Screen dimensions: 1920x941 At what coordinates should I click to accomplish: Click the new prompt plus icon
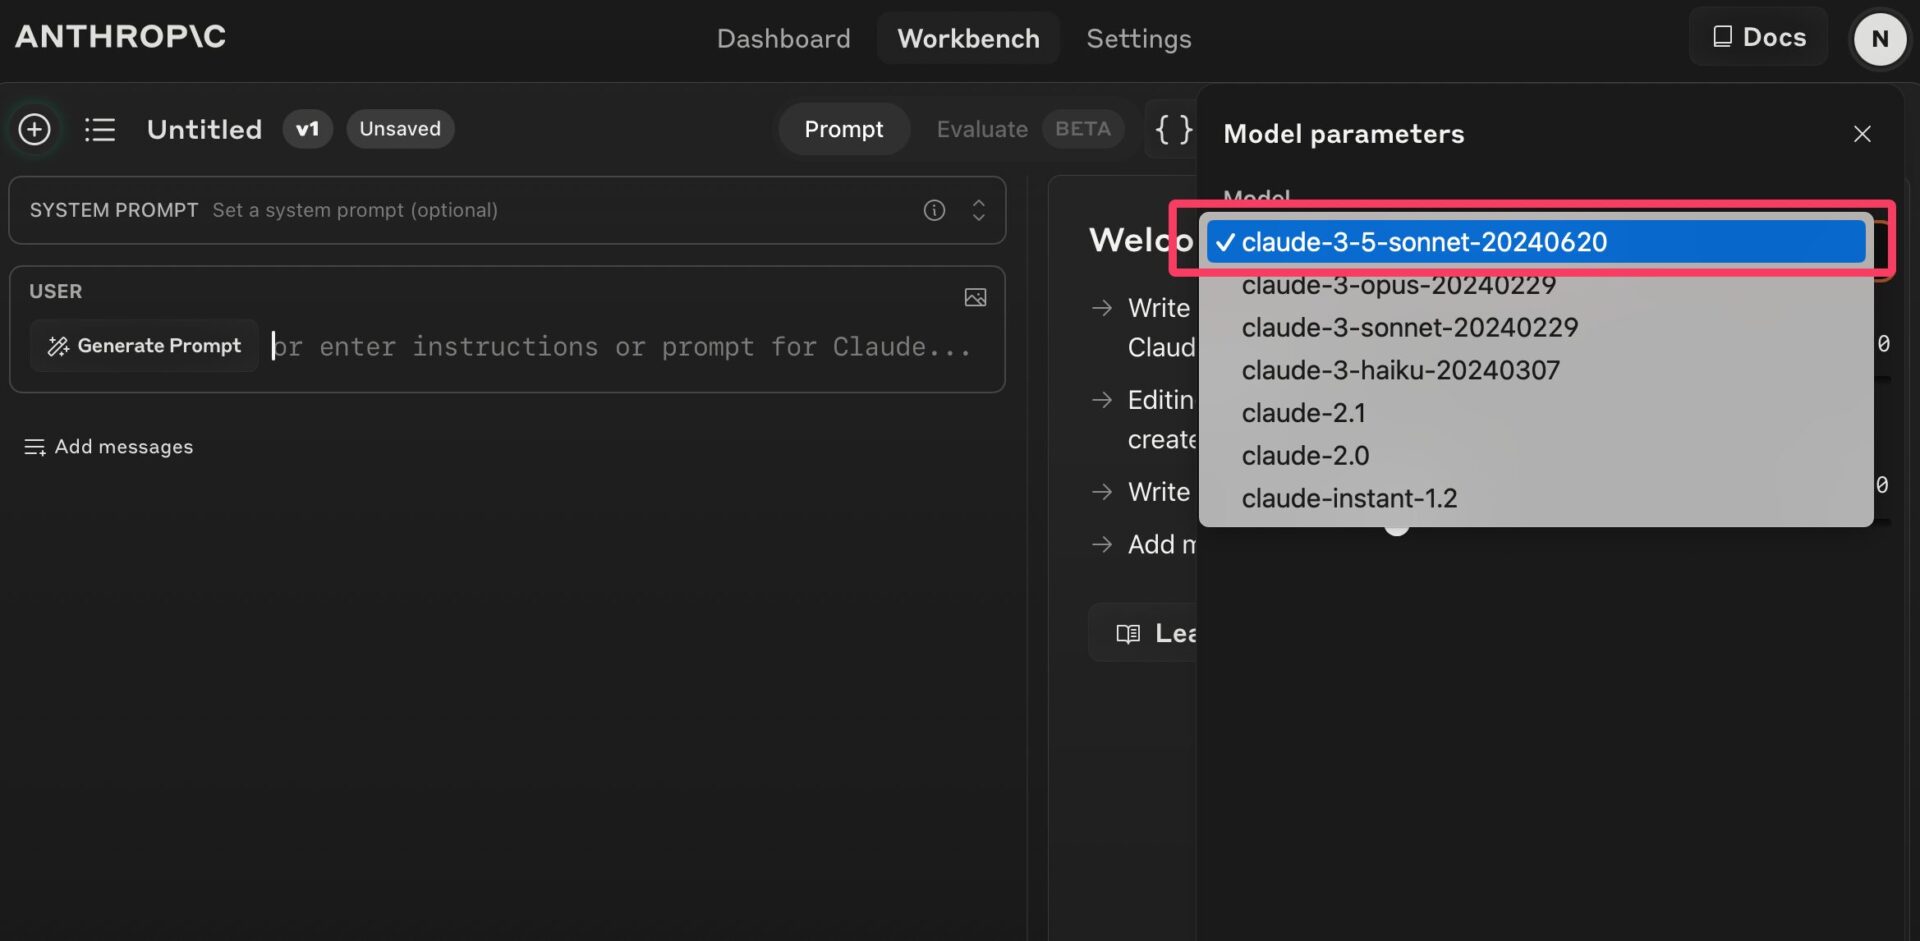click(35, 129)
